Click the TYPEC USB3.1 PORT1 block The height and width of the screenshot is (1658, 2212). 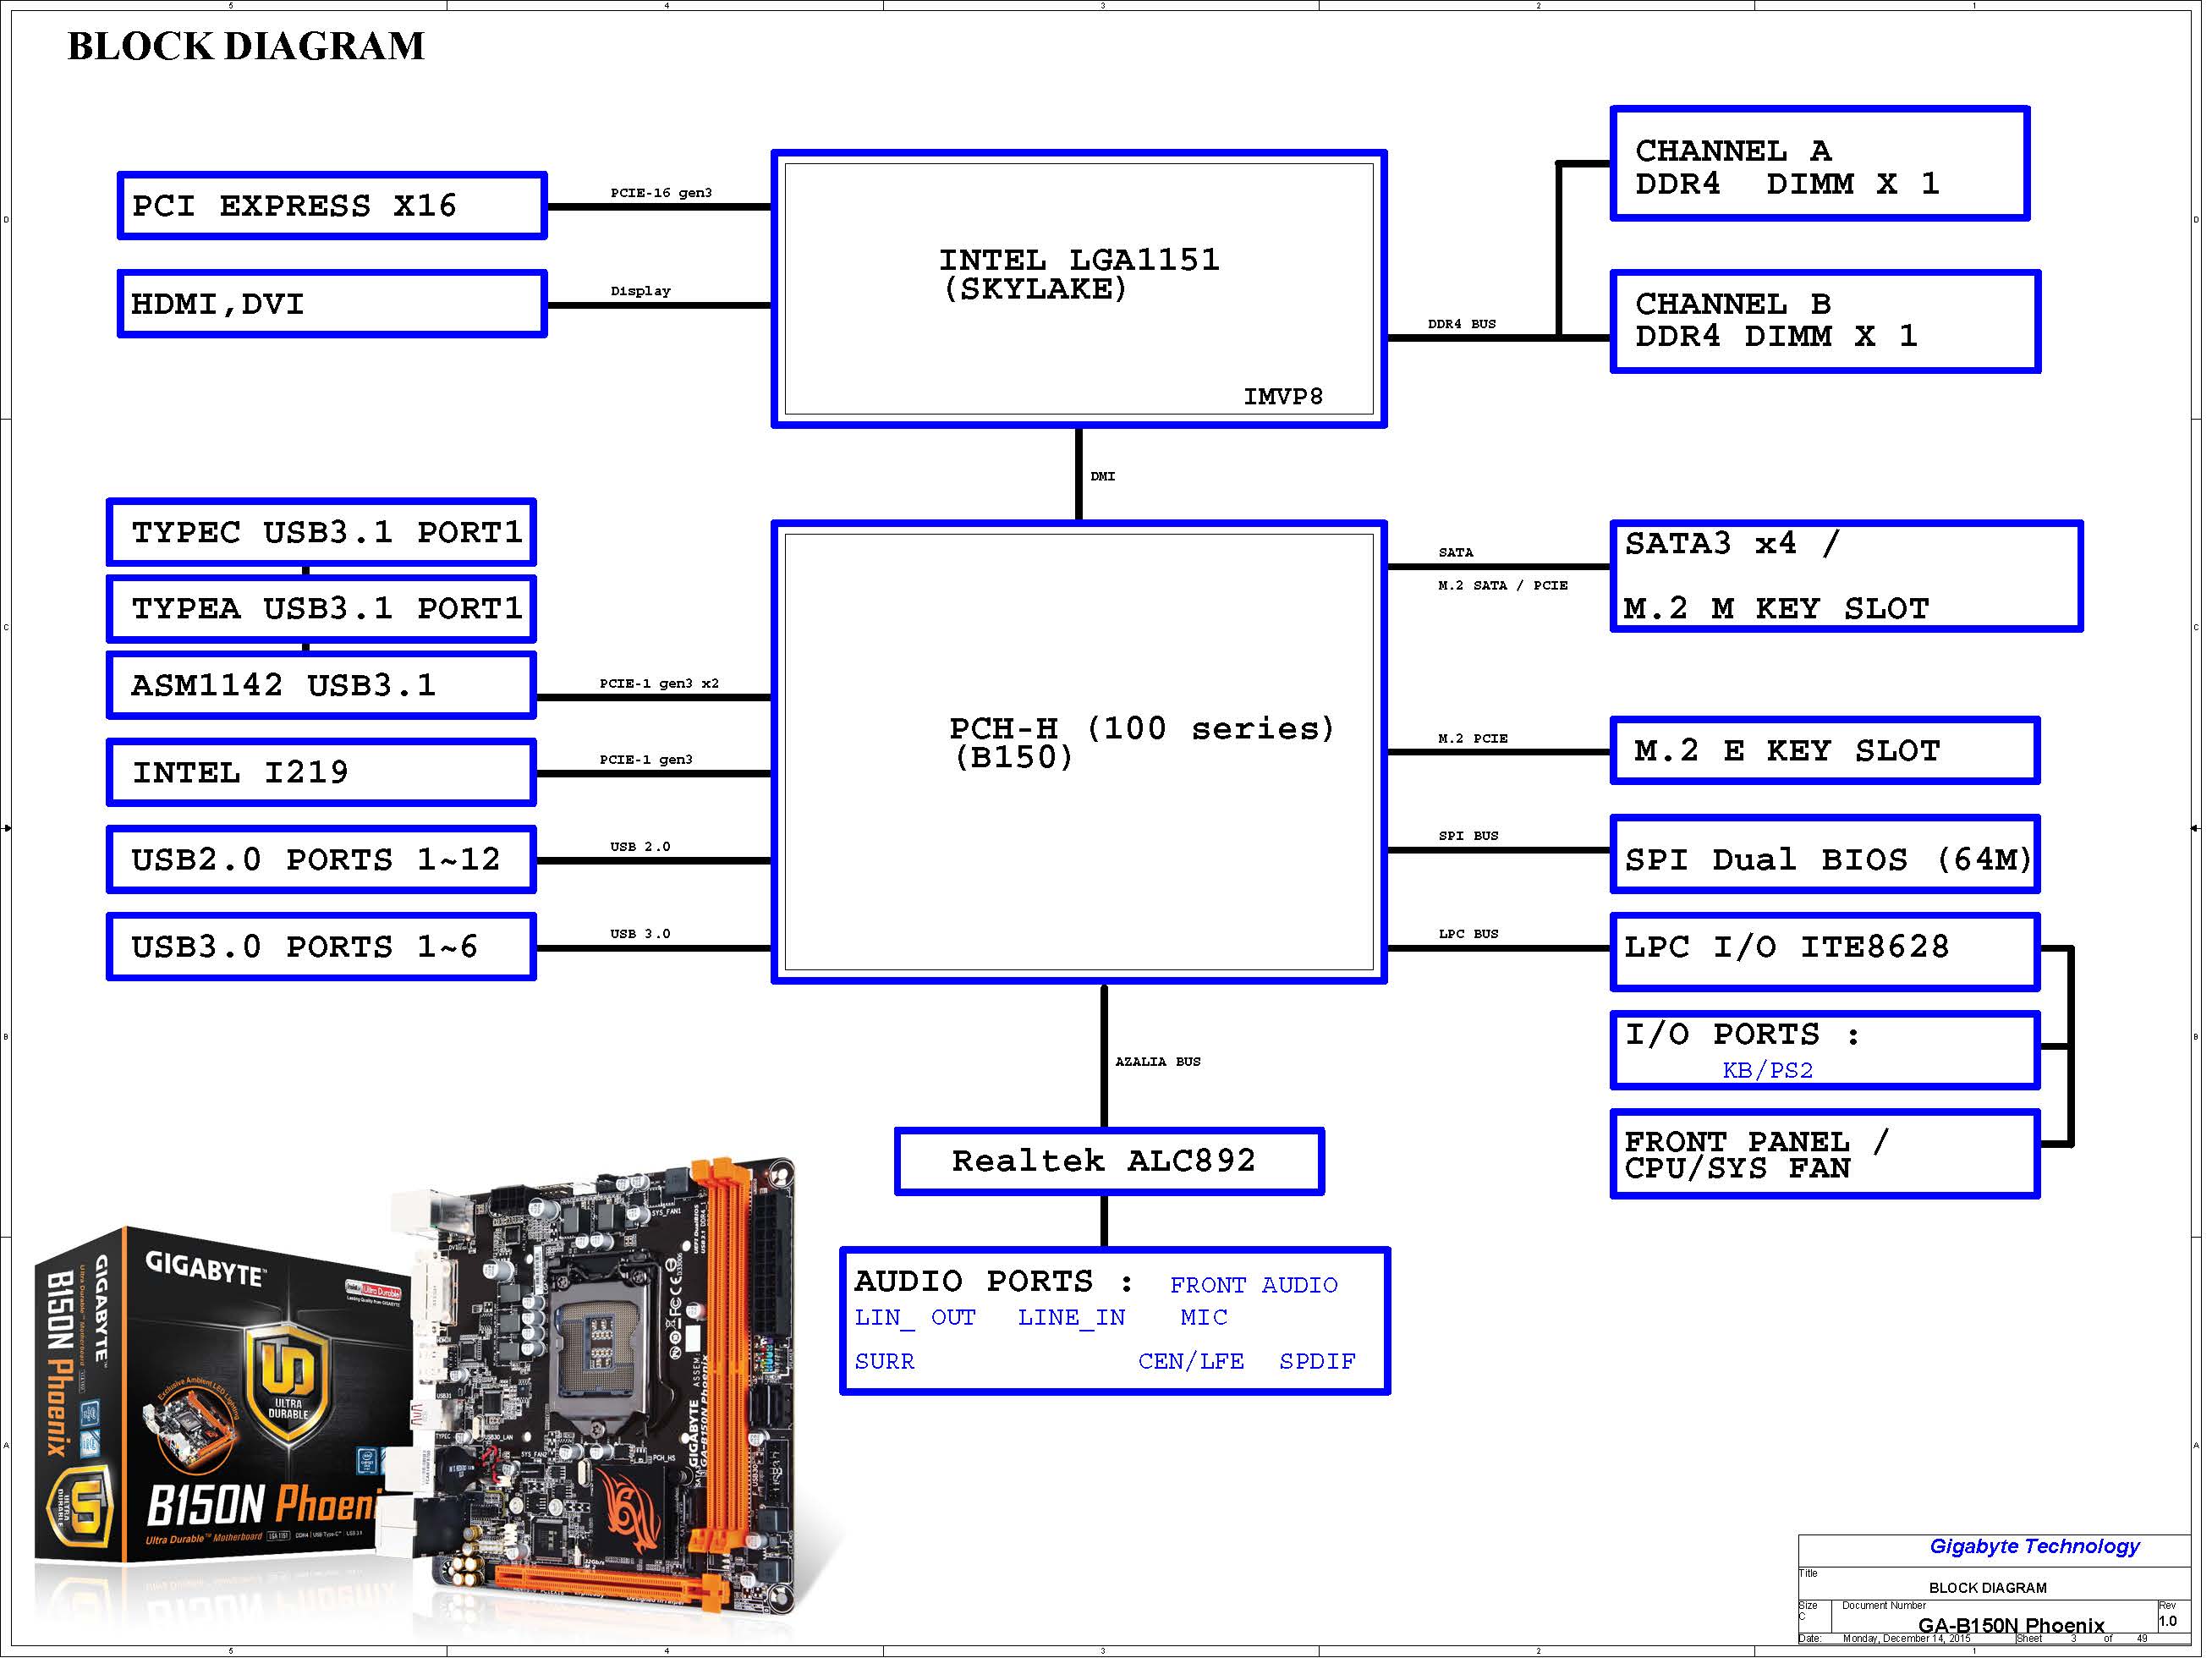(321, 532)
